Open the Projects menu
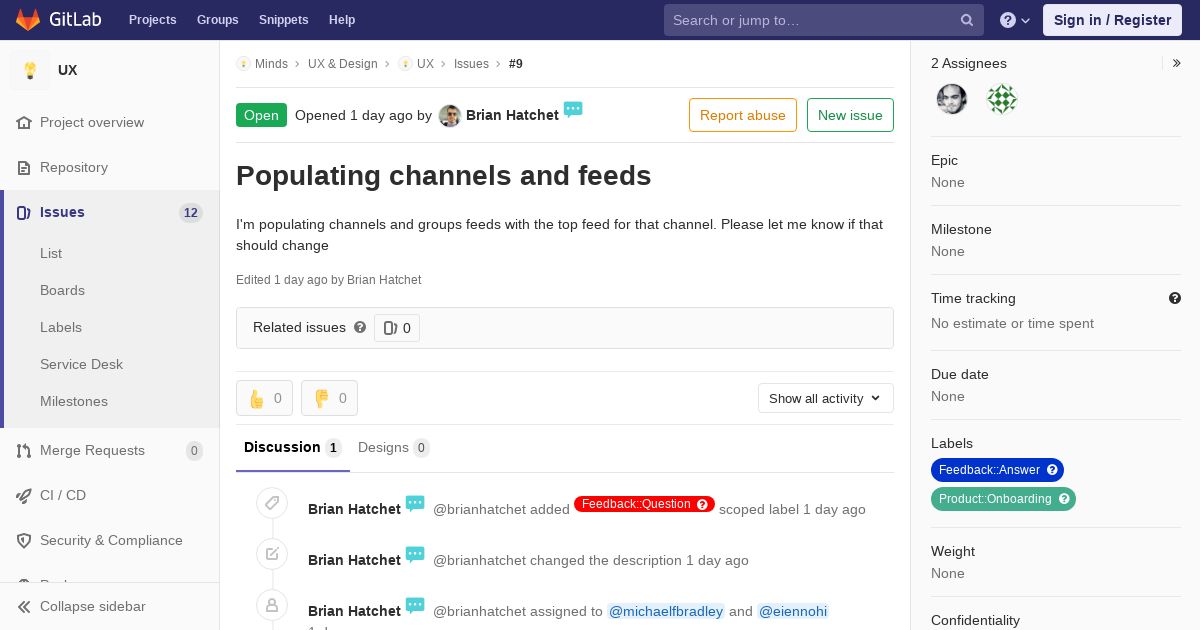Screen dimensions: 1200x630 (x=152, y=20)
